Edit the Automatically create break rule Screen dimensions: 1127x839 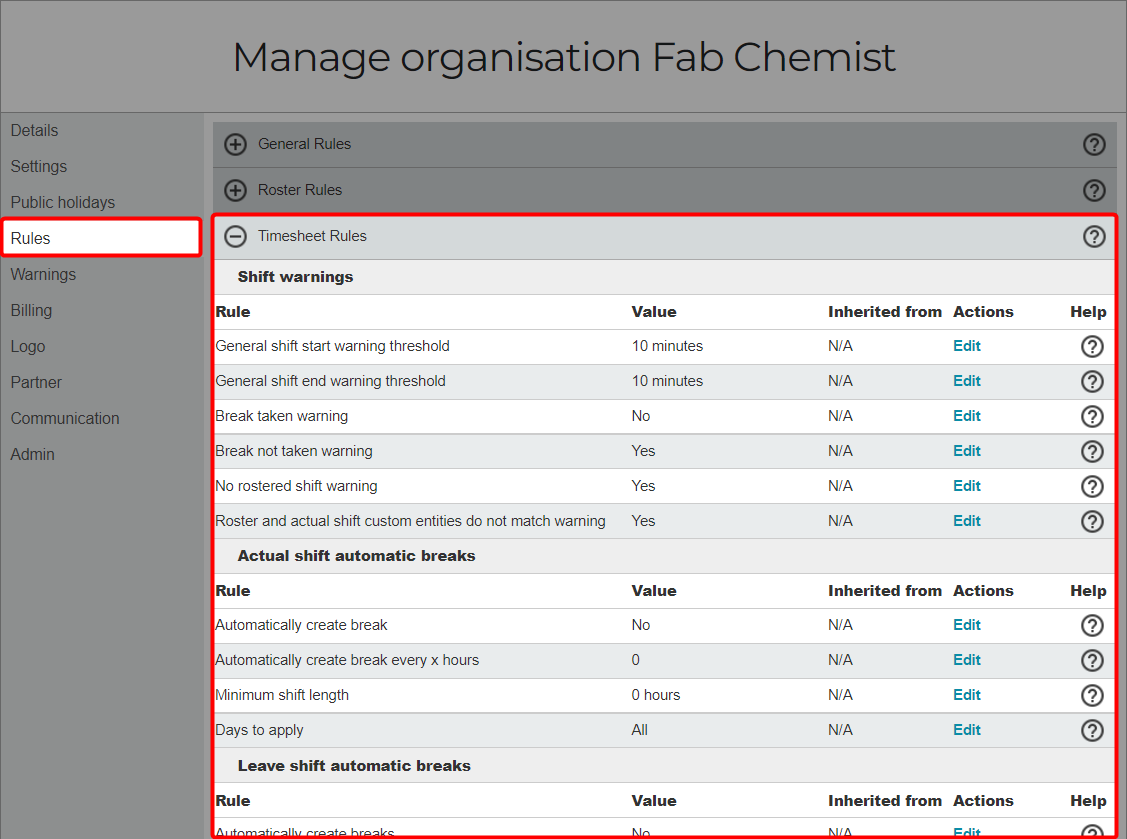pyautogui.click(x=967, y=625)
